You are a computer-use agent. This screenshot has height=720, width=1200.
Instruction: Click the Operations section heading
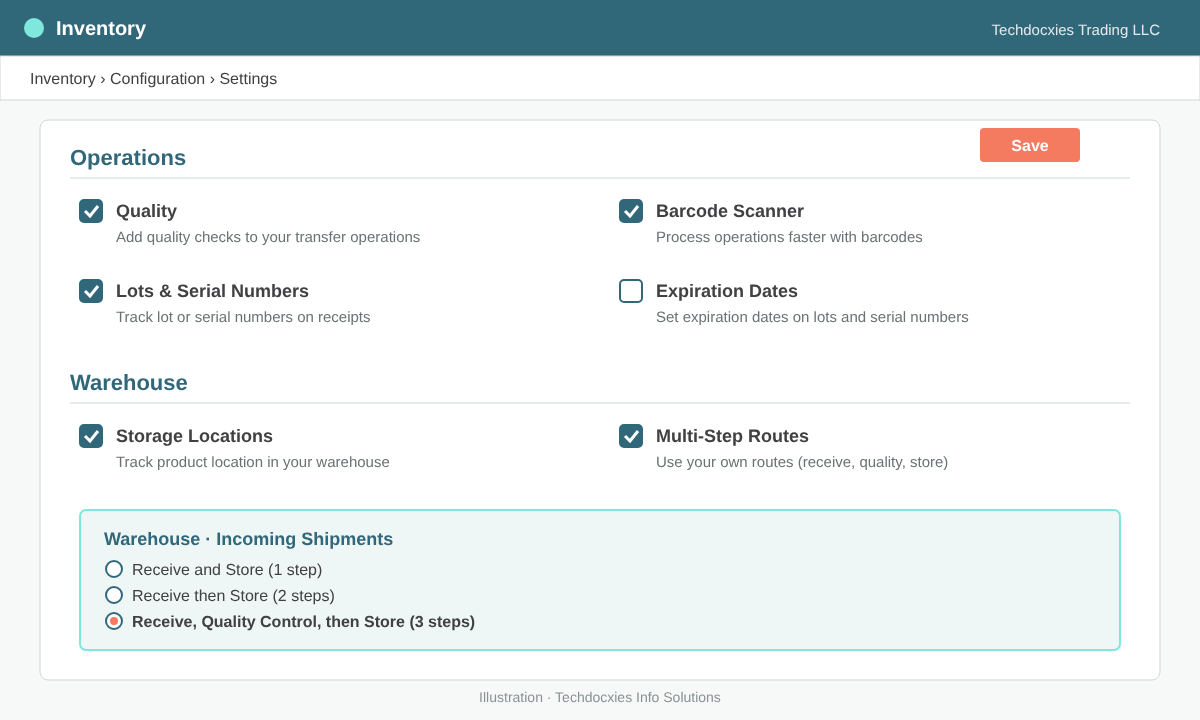tap(128, 157)
